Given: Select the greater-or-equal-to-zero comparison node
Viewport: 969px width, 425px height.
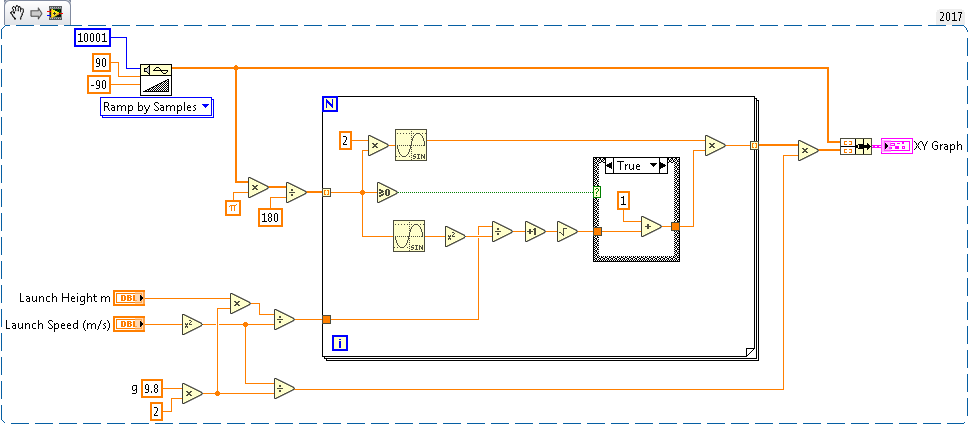Looking at the screenshot, I should [x=386, y=192].
